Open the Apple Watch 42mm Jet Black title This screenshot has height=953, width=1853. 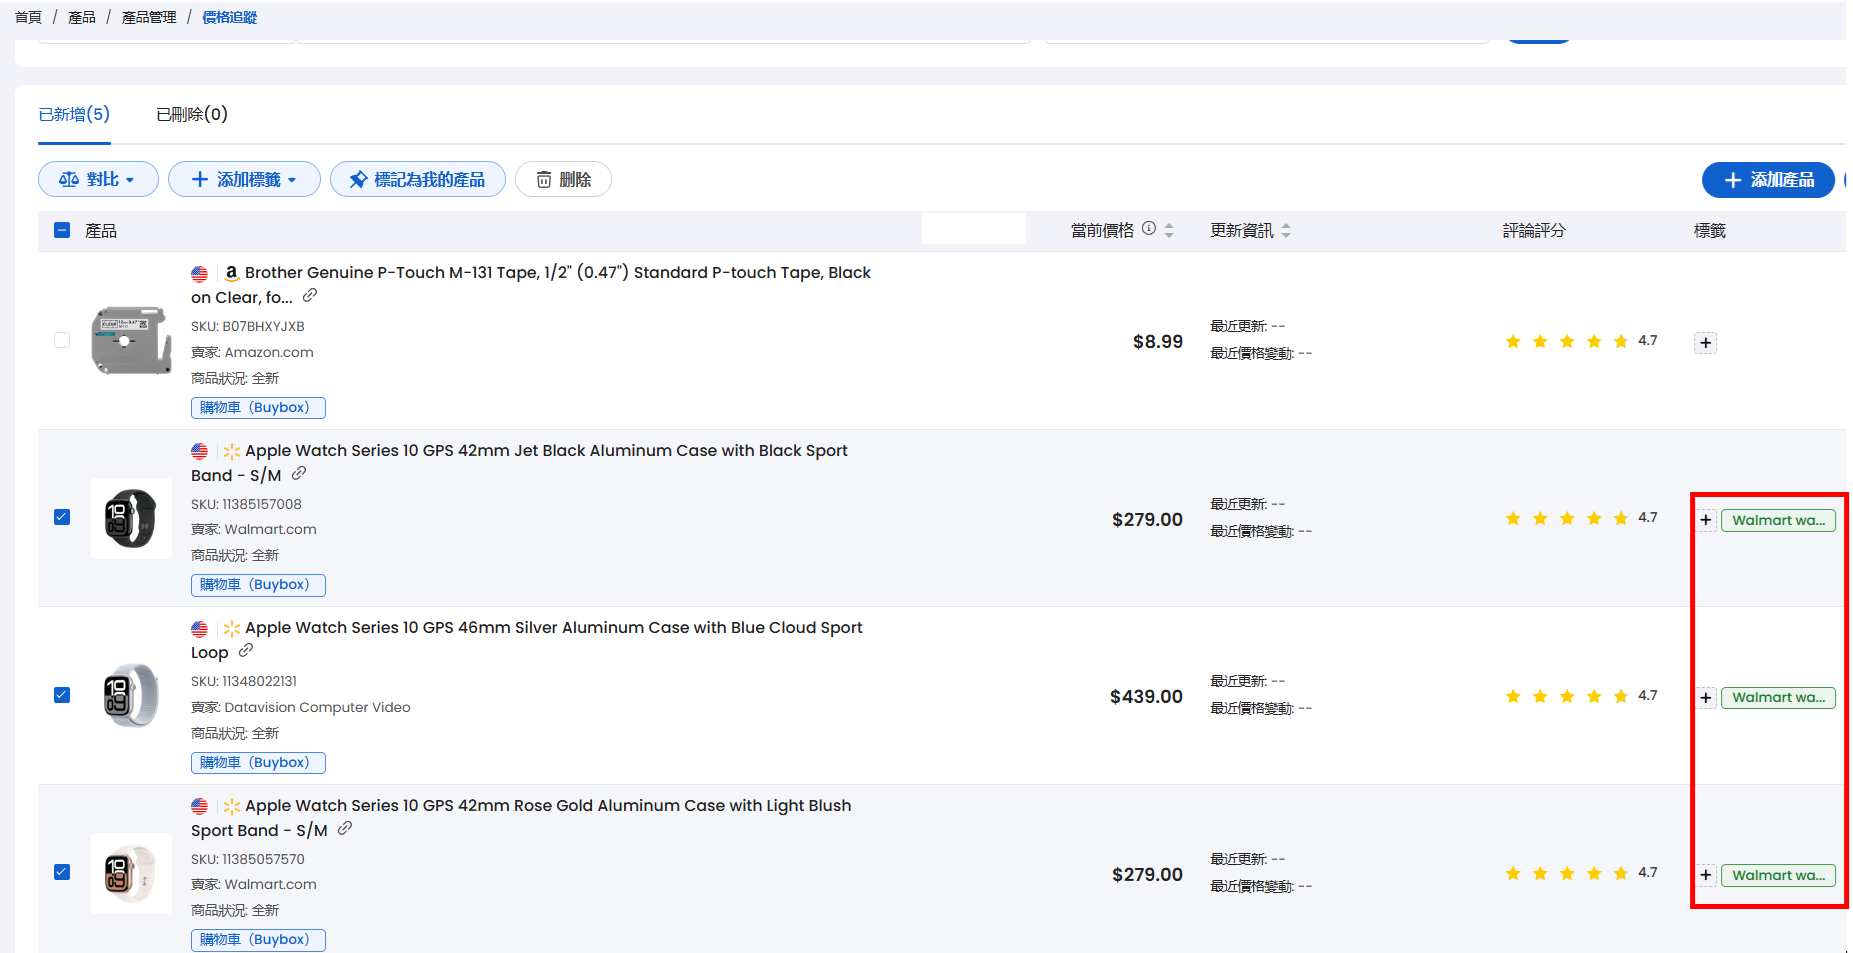pos(519,463)
